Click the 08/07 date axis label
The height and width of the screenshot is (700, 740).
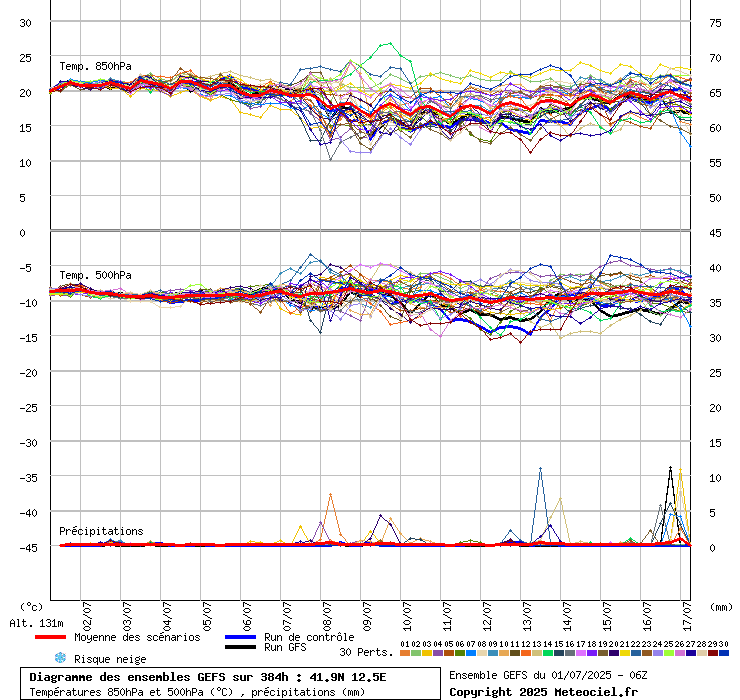tap(327, 616)
